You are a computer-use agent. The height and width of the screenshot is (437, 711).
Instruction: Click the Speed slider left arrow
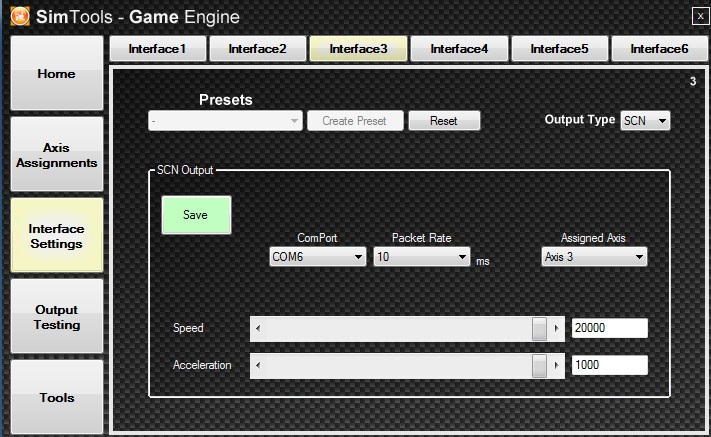(x=258, y=329)
